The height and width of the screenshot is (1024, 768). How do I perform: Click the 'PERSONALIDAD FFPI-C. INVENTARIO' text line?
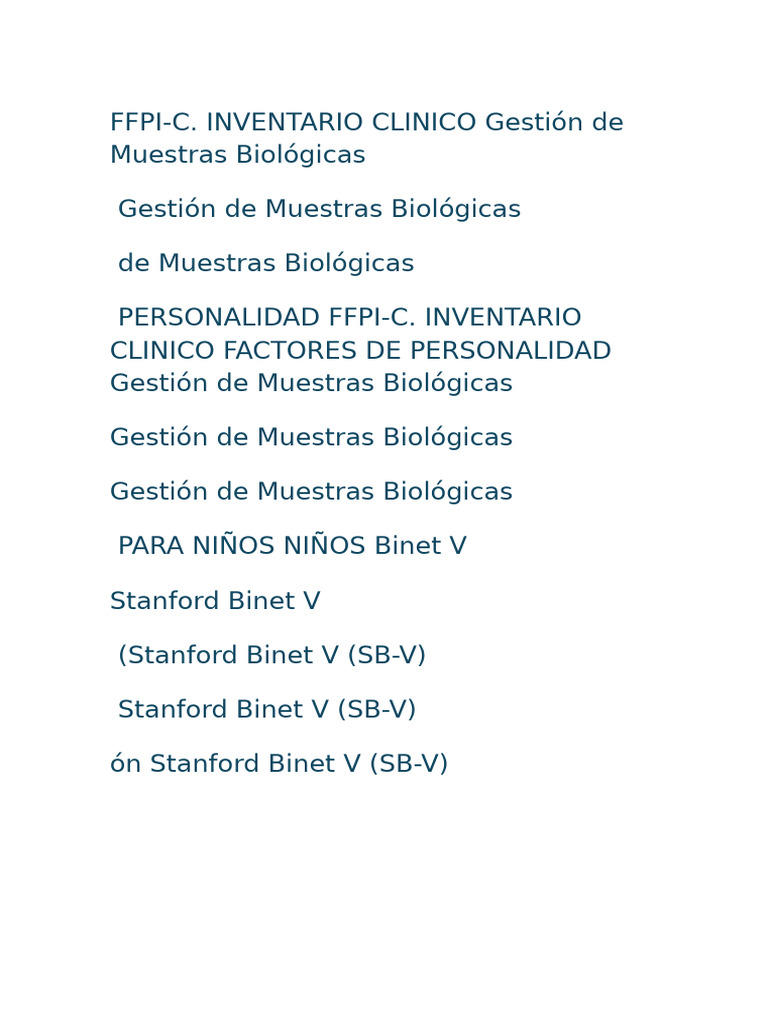[349, 317]
